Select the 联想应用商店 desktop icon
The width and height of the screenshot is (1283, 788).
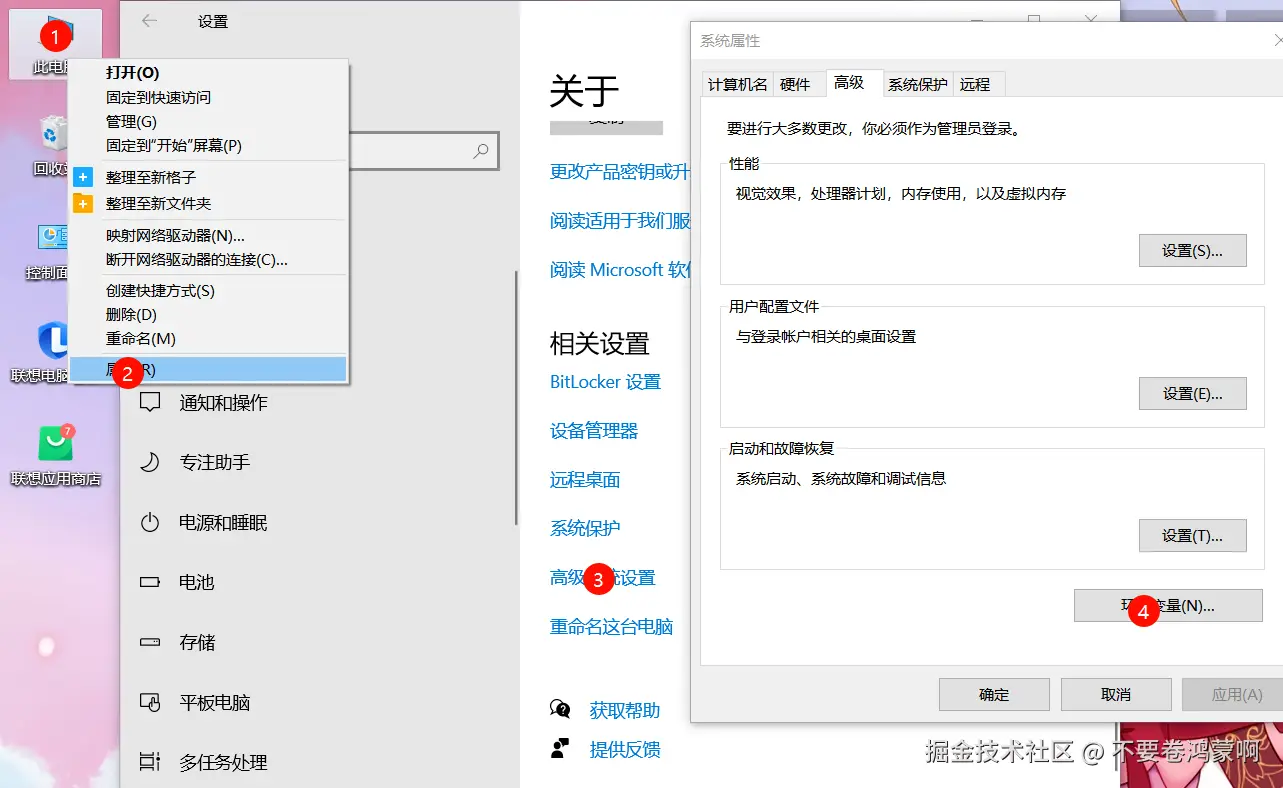pyautogui.click(x=56, y=455)
